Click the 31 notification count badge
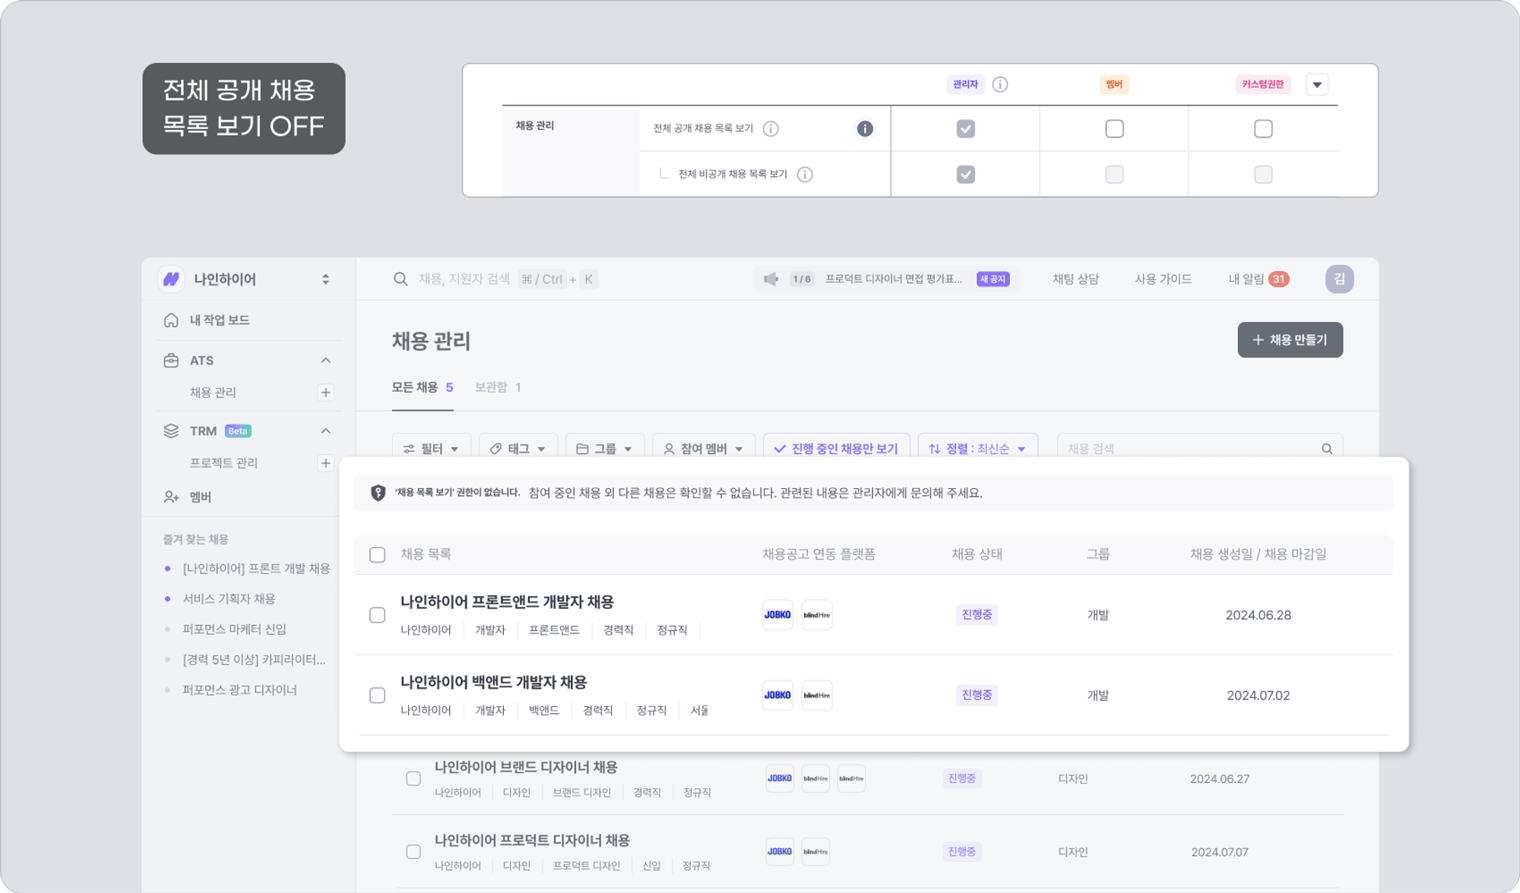1520x893 pixels. click(x=1279, y=279)
